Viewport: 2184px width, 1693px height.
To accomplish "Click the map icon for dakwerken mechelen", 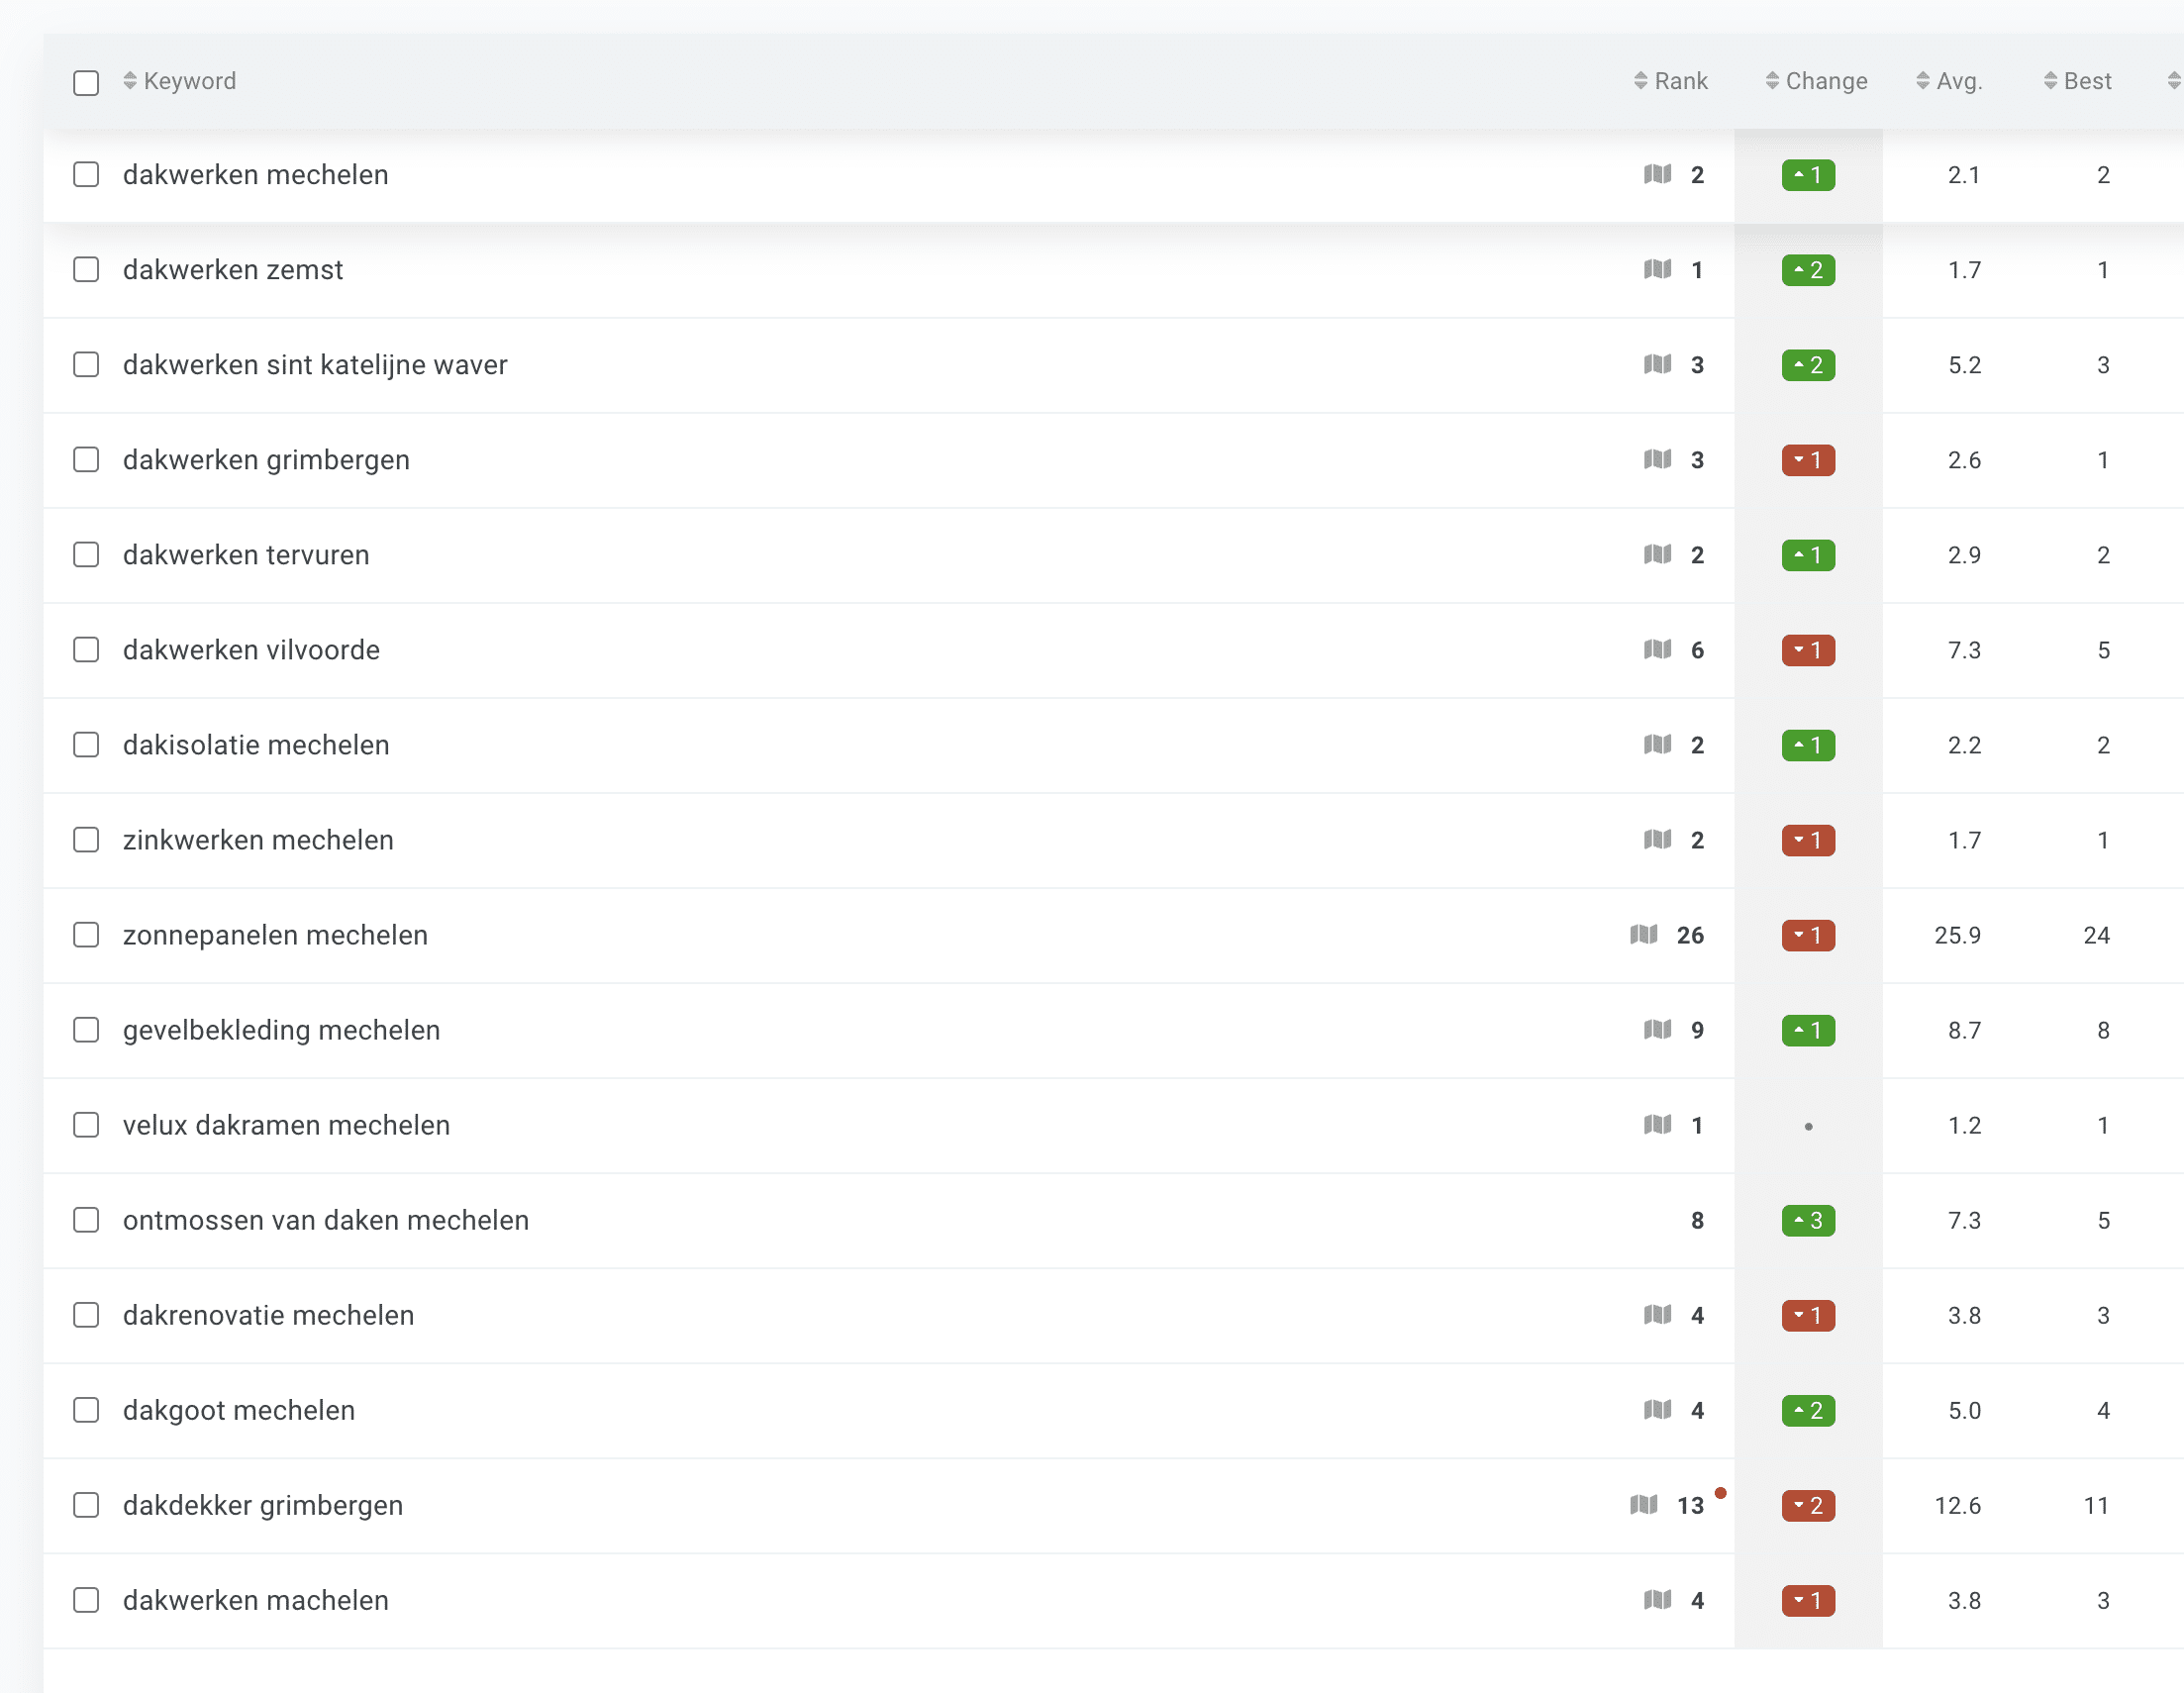I will (x=1657, y=174).
